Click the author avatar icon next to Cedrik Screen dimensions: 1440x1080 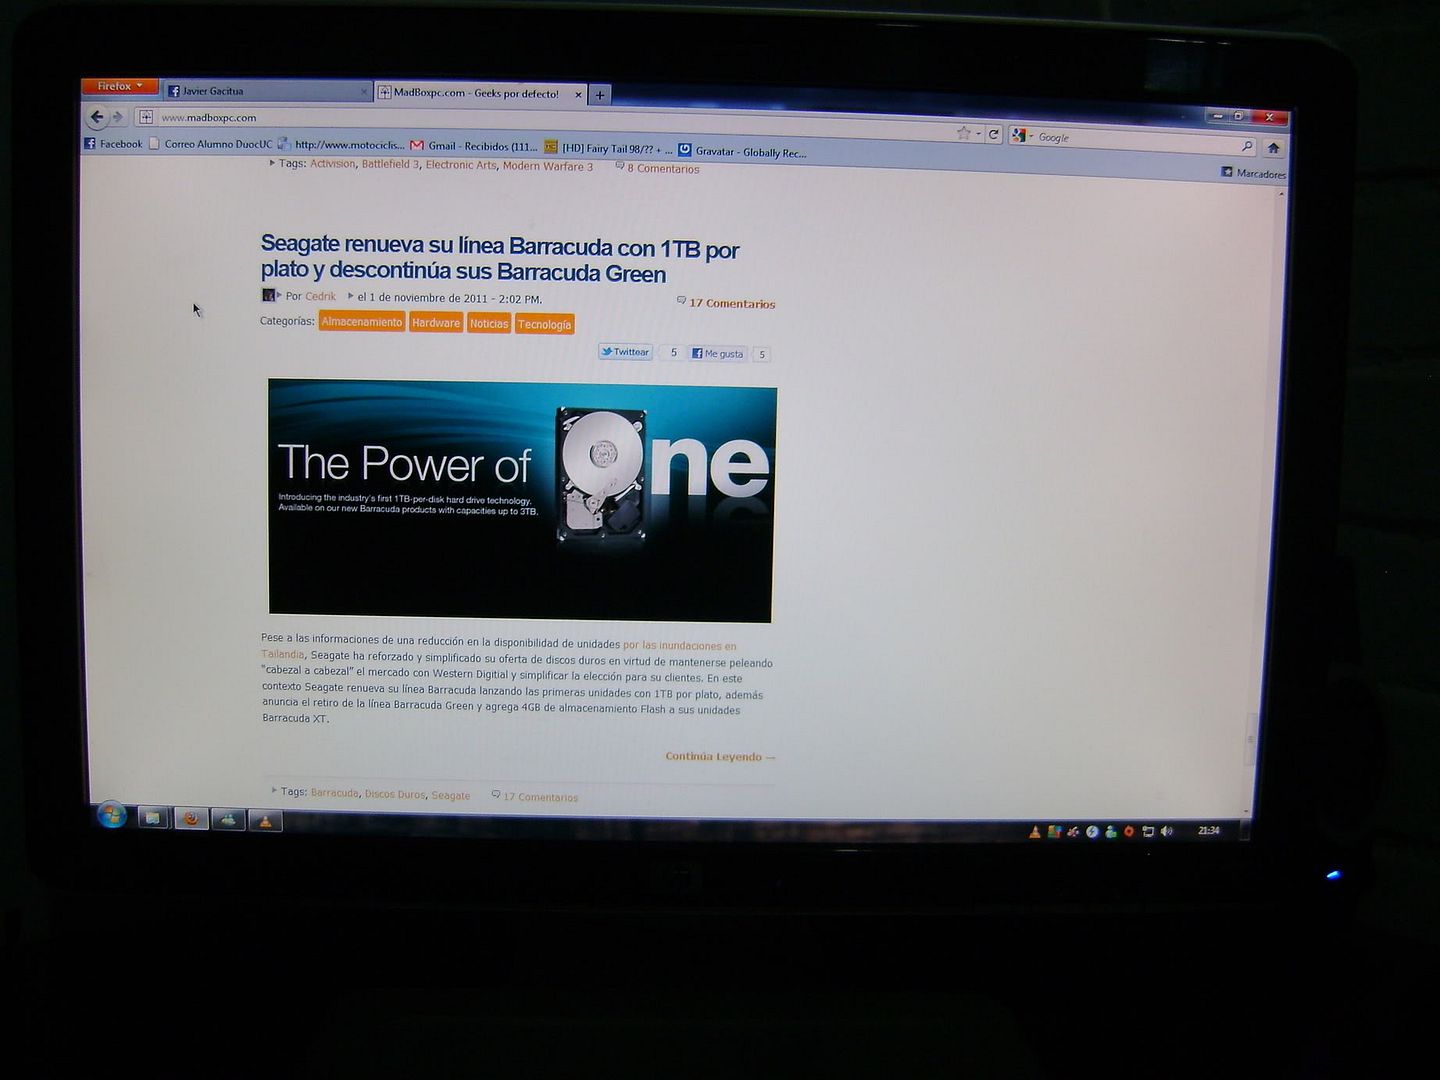(268, 295)
